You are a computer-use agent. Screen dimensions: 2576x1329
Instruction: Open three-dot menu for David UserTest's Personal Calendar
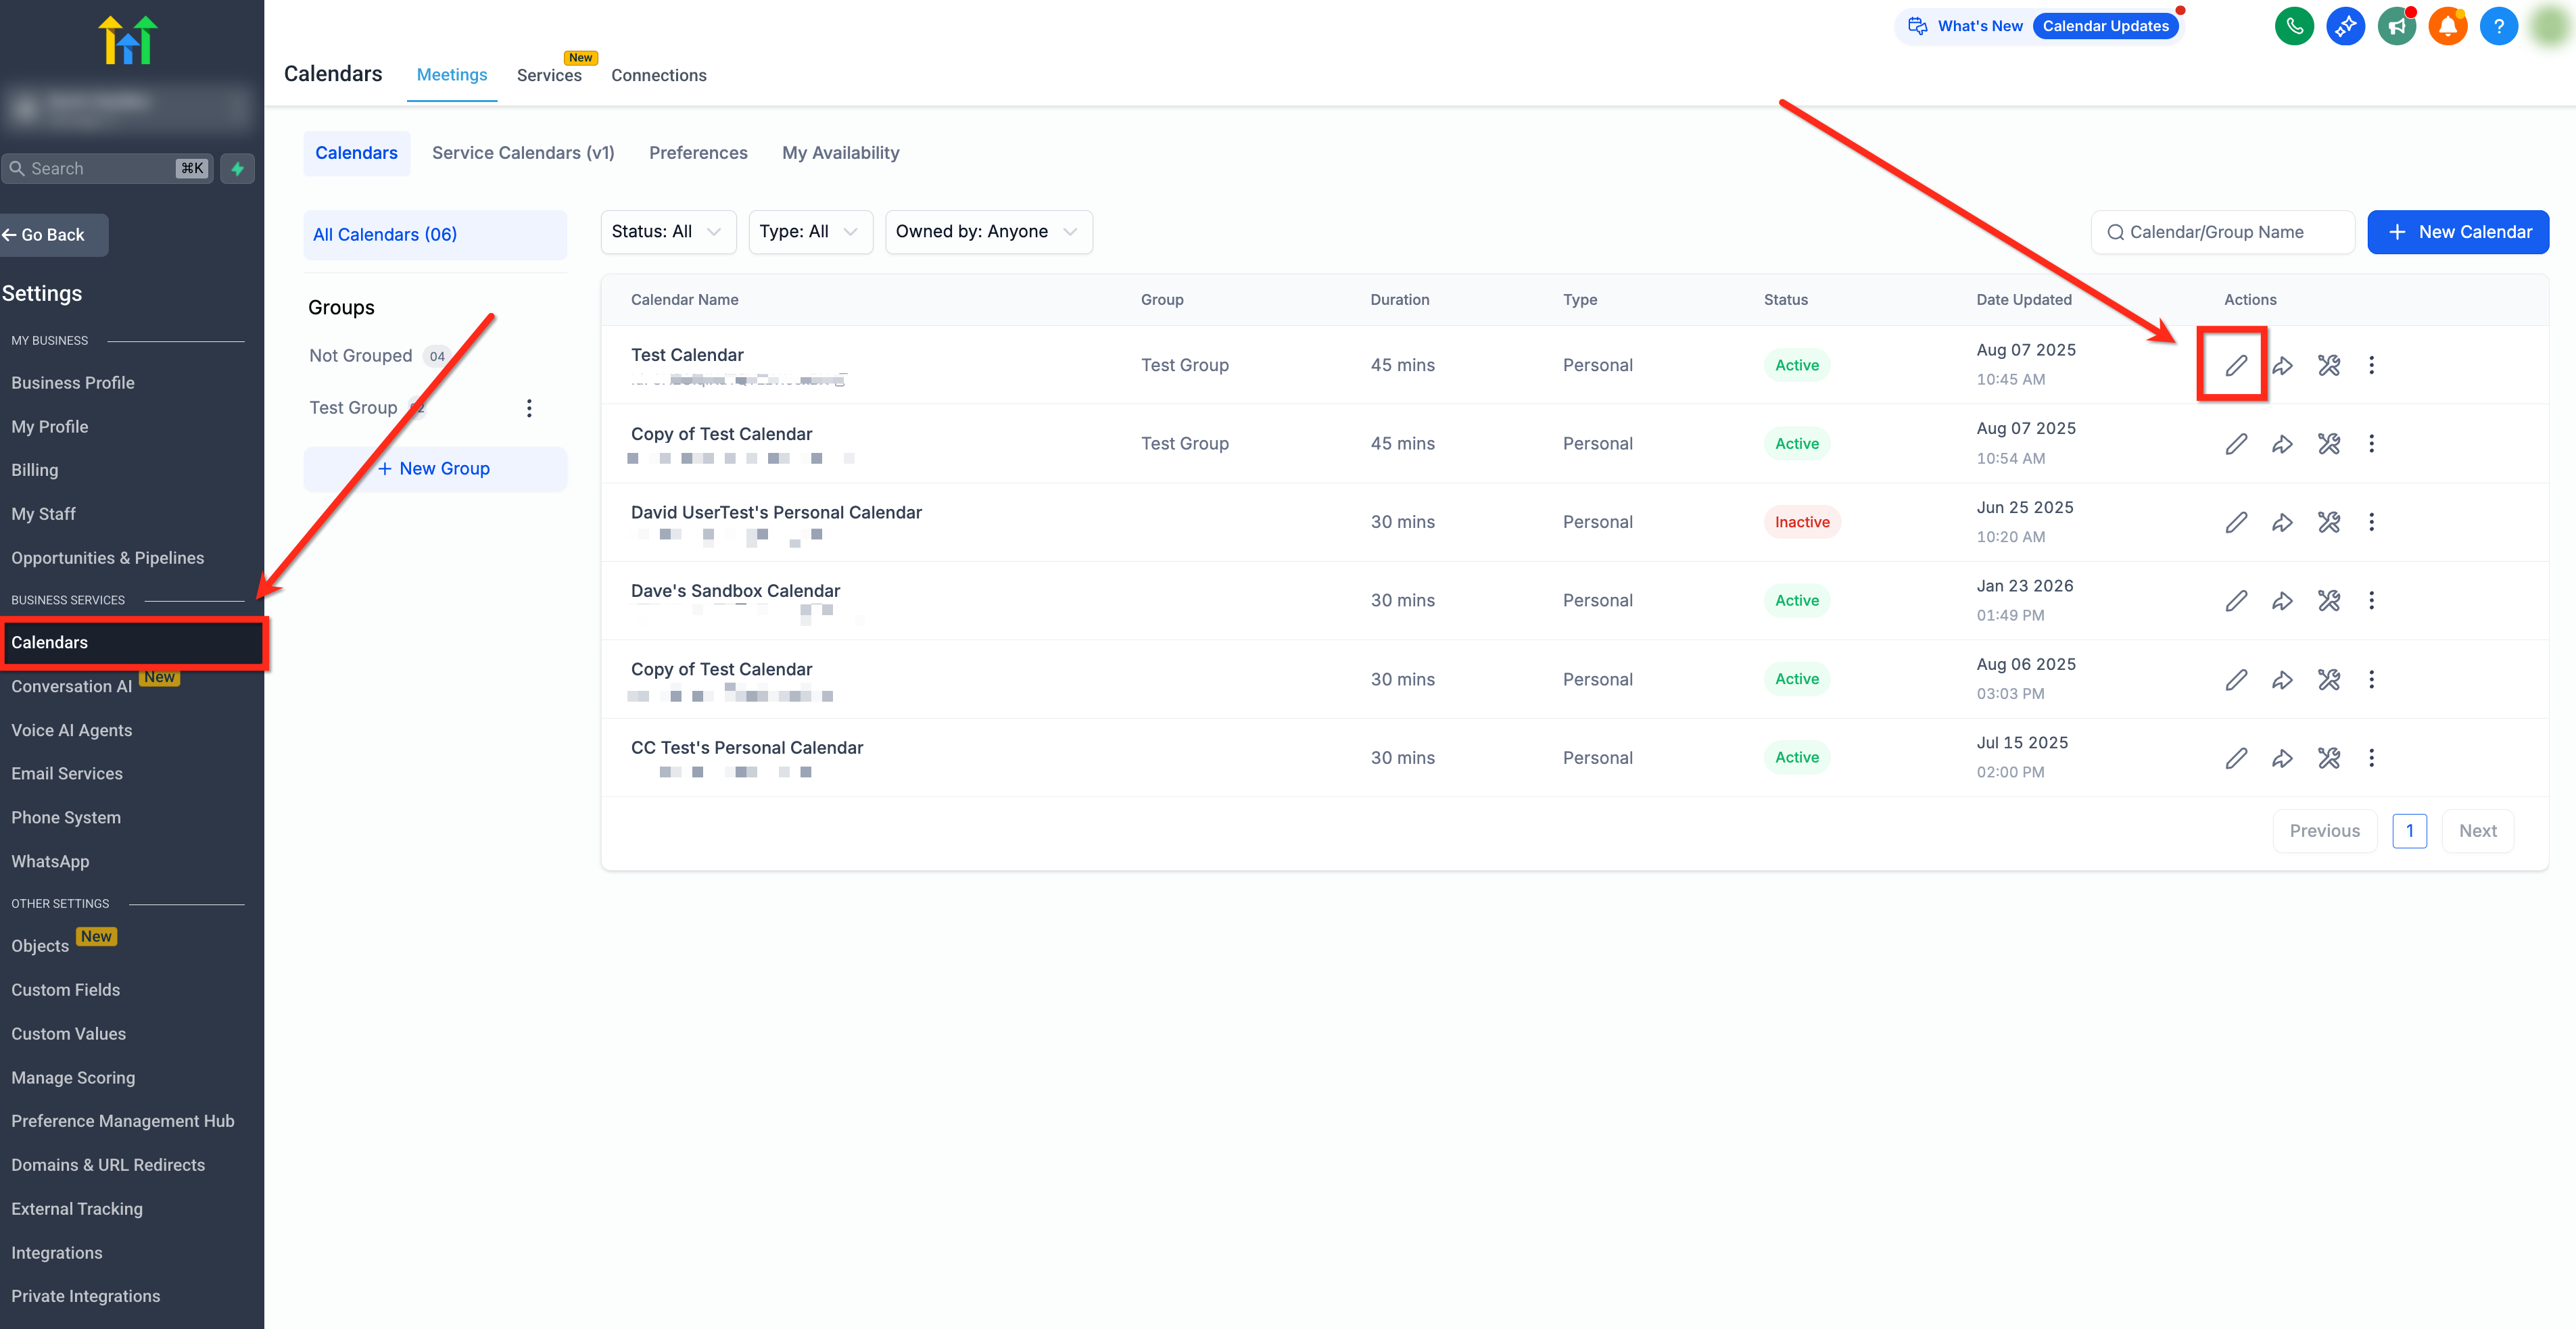(x=2371, y=522)
